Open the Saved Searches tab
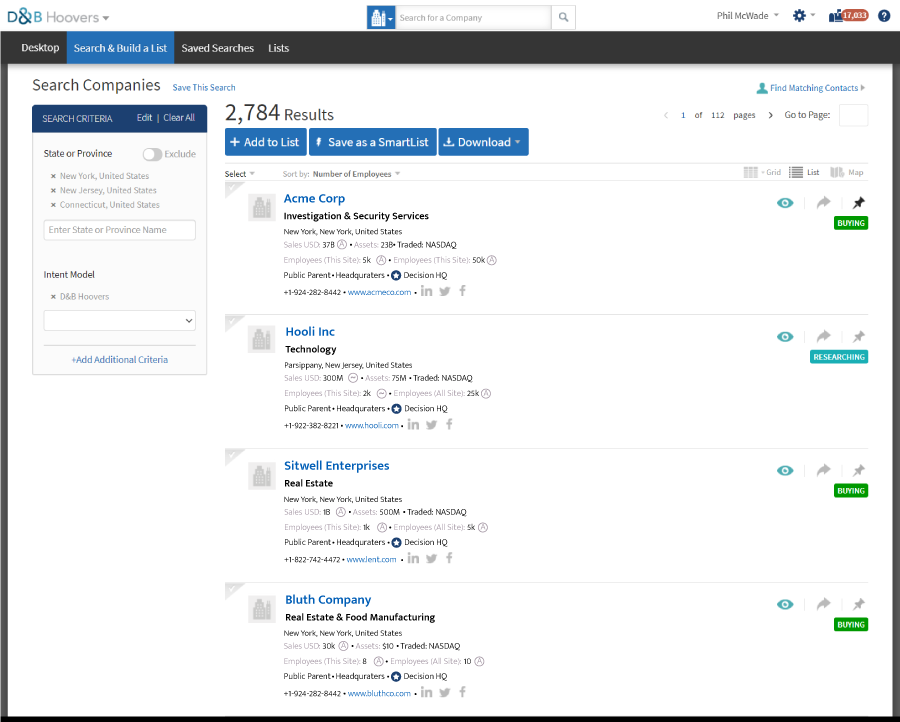This screenshot has height=722, width=900. [218, 48]
